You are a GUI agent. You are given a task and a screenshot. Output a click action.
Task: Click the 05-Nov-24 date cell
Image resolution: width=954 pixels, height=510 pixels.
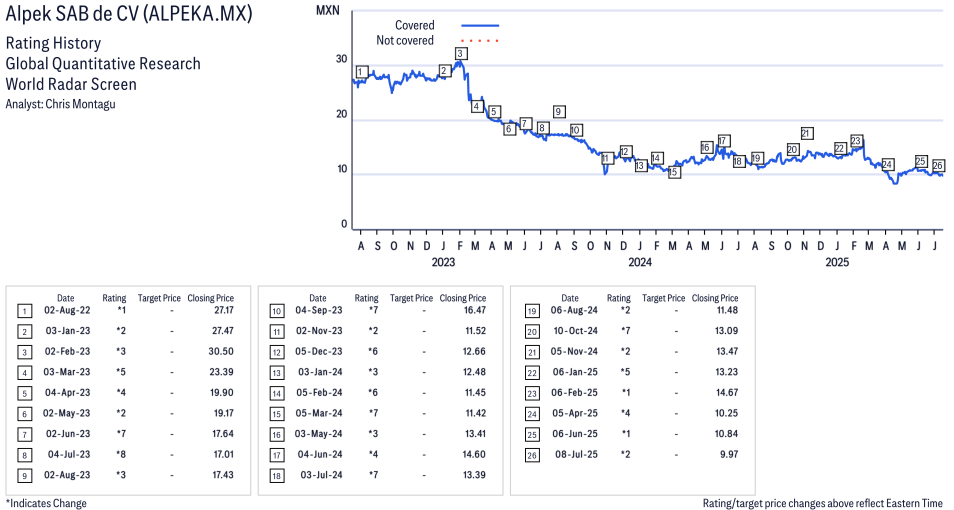tap(574, 352)
